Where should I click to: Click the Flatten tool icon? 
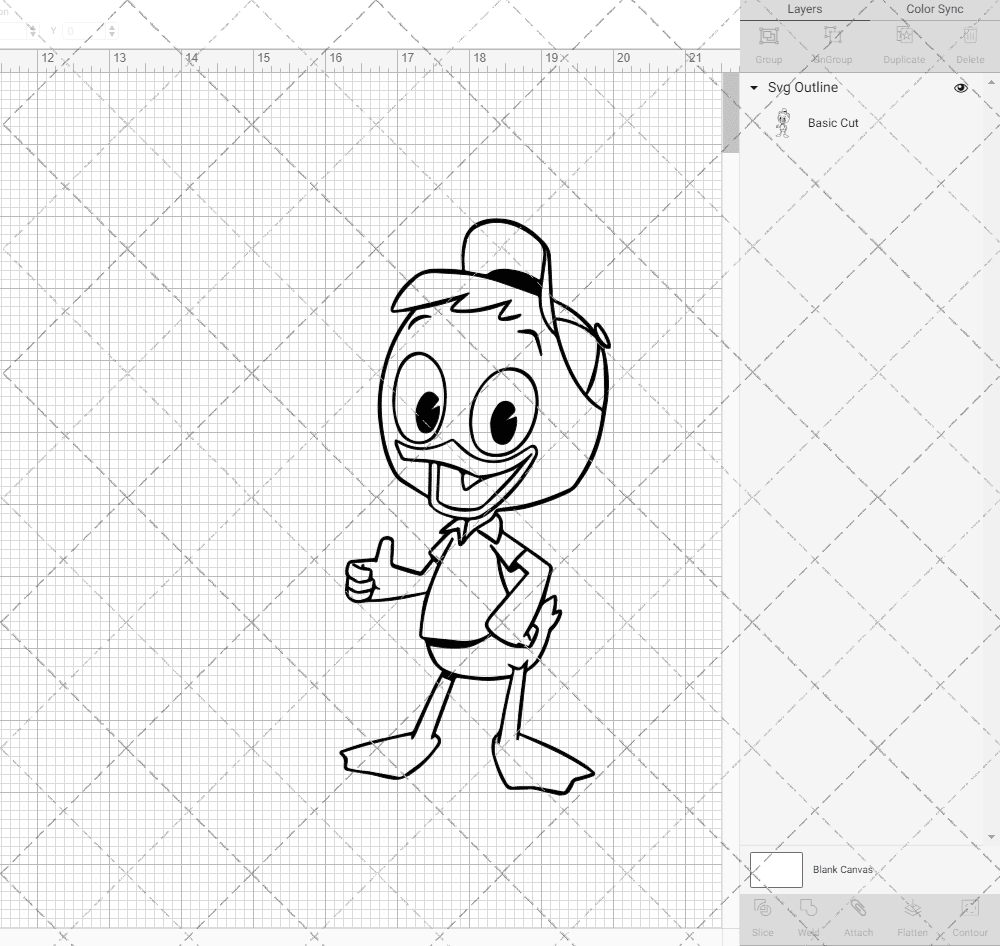coord(912,908)
